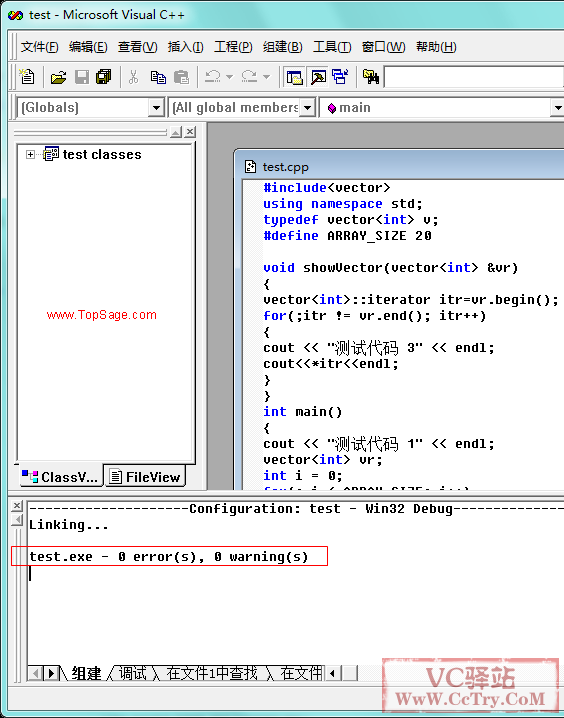564x718 pixels.
Task: Switch to the ClassView tab
Action: 61,476
